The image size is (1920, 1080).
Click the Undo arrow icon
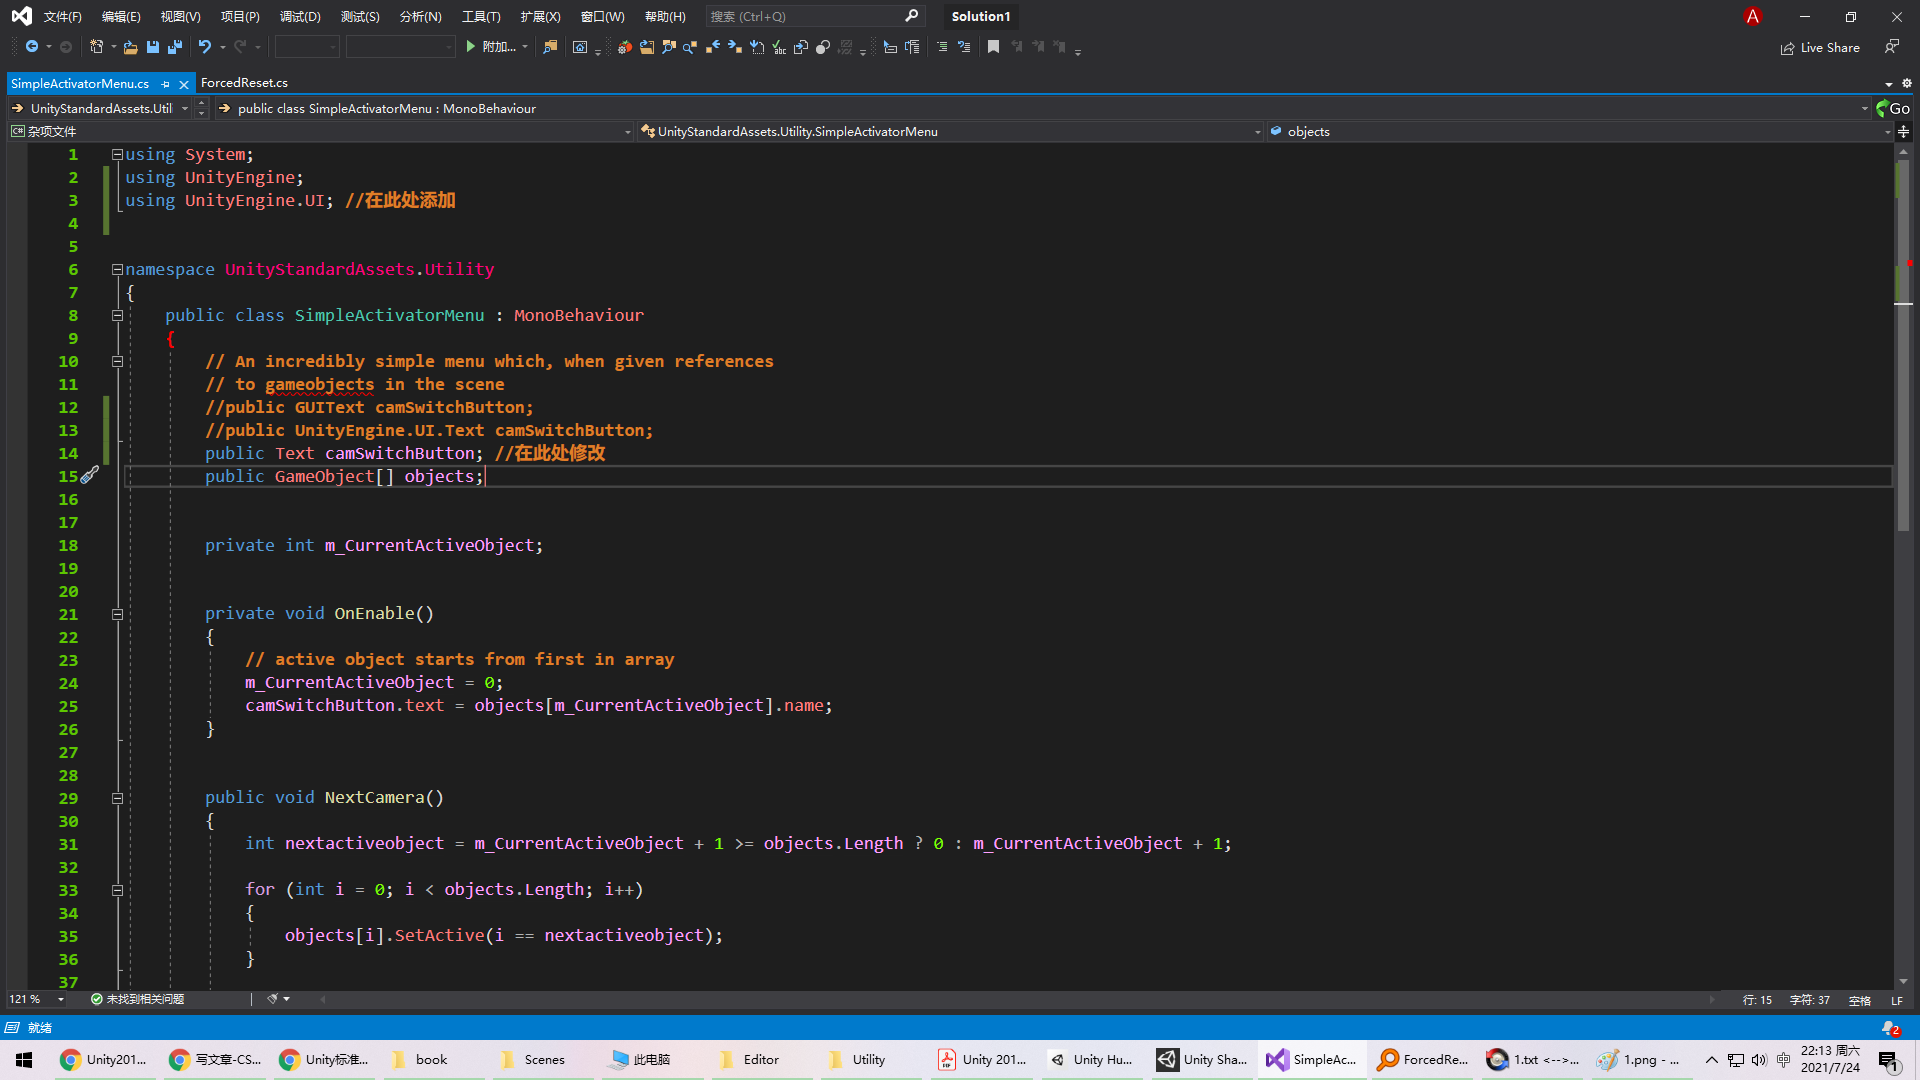point(204,47)
